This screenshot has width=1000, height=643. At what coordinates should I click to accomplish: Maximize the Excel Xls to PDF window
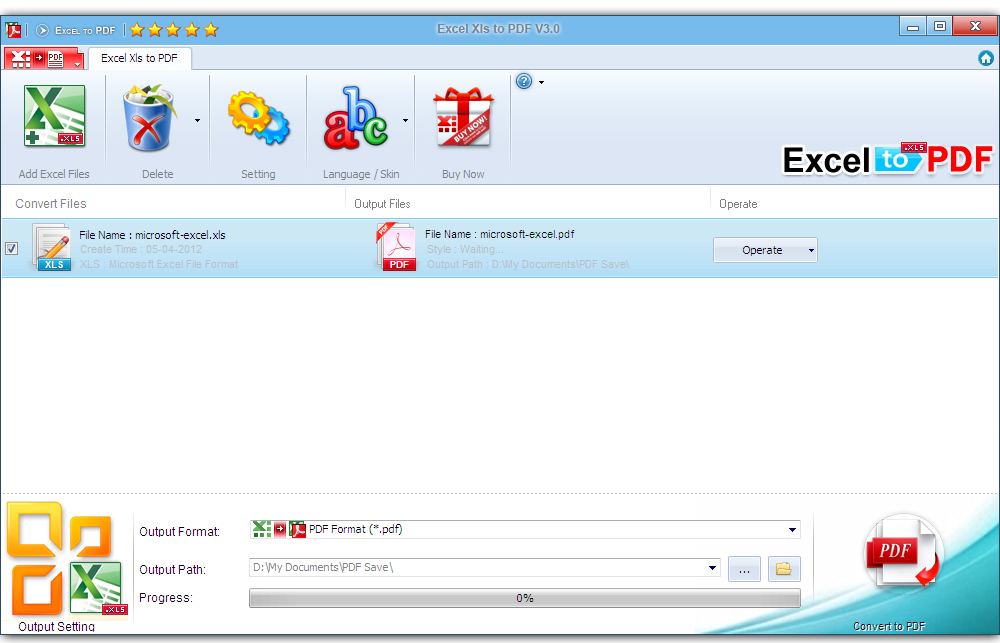coord(939,27)
